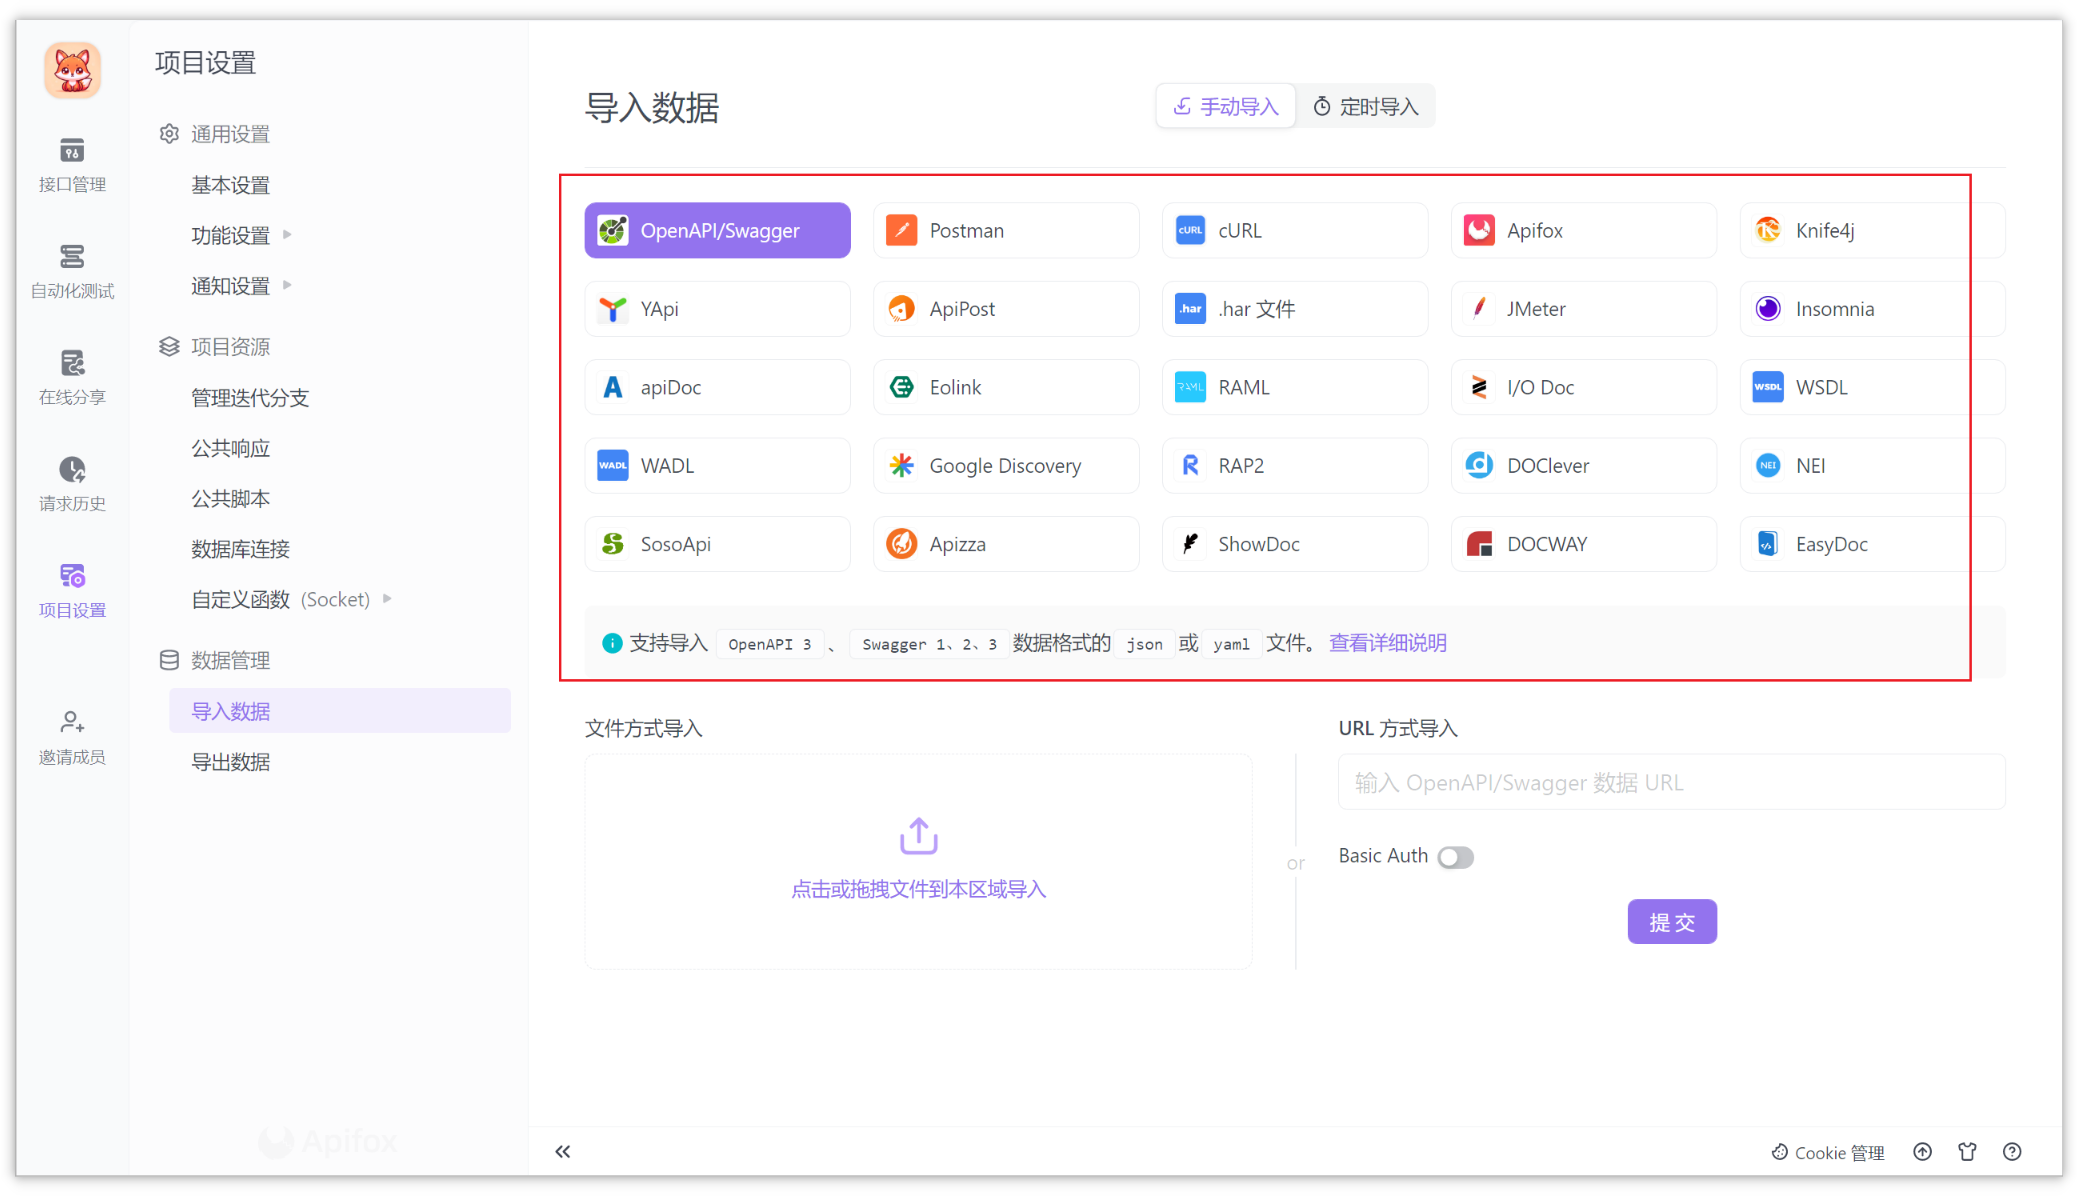The image size is (2086, 1199).
Task: Click 点击或拖拽文件到本区域导入 upload link
Action: 918,890
